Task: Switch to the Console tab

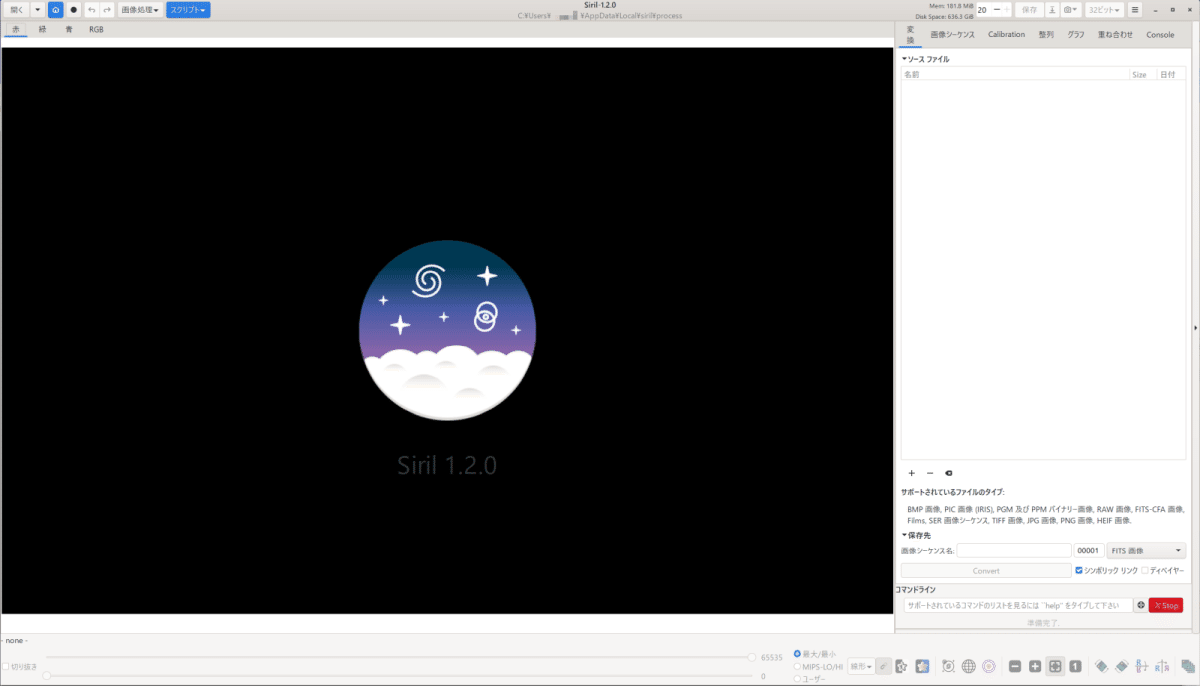Action: click(1160, 34)
